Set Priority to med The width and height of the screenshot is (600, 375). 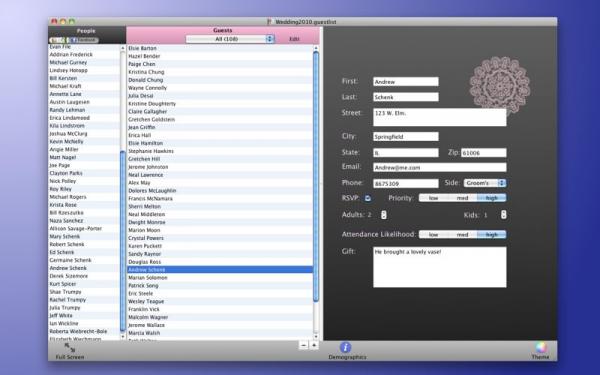click(x=462, y=198)
